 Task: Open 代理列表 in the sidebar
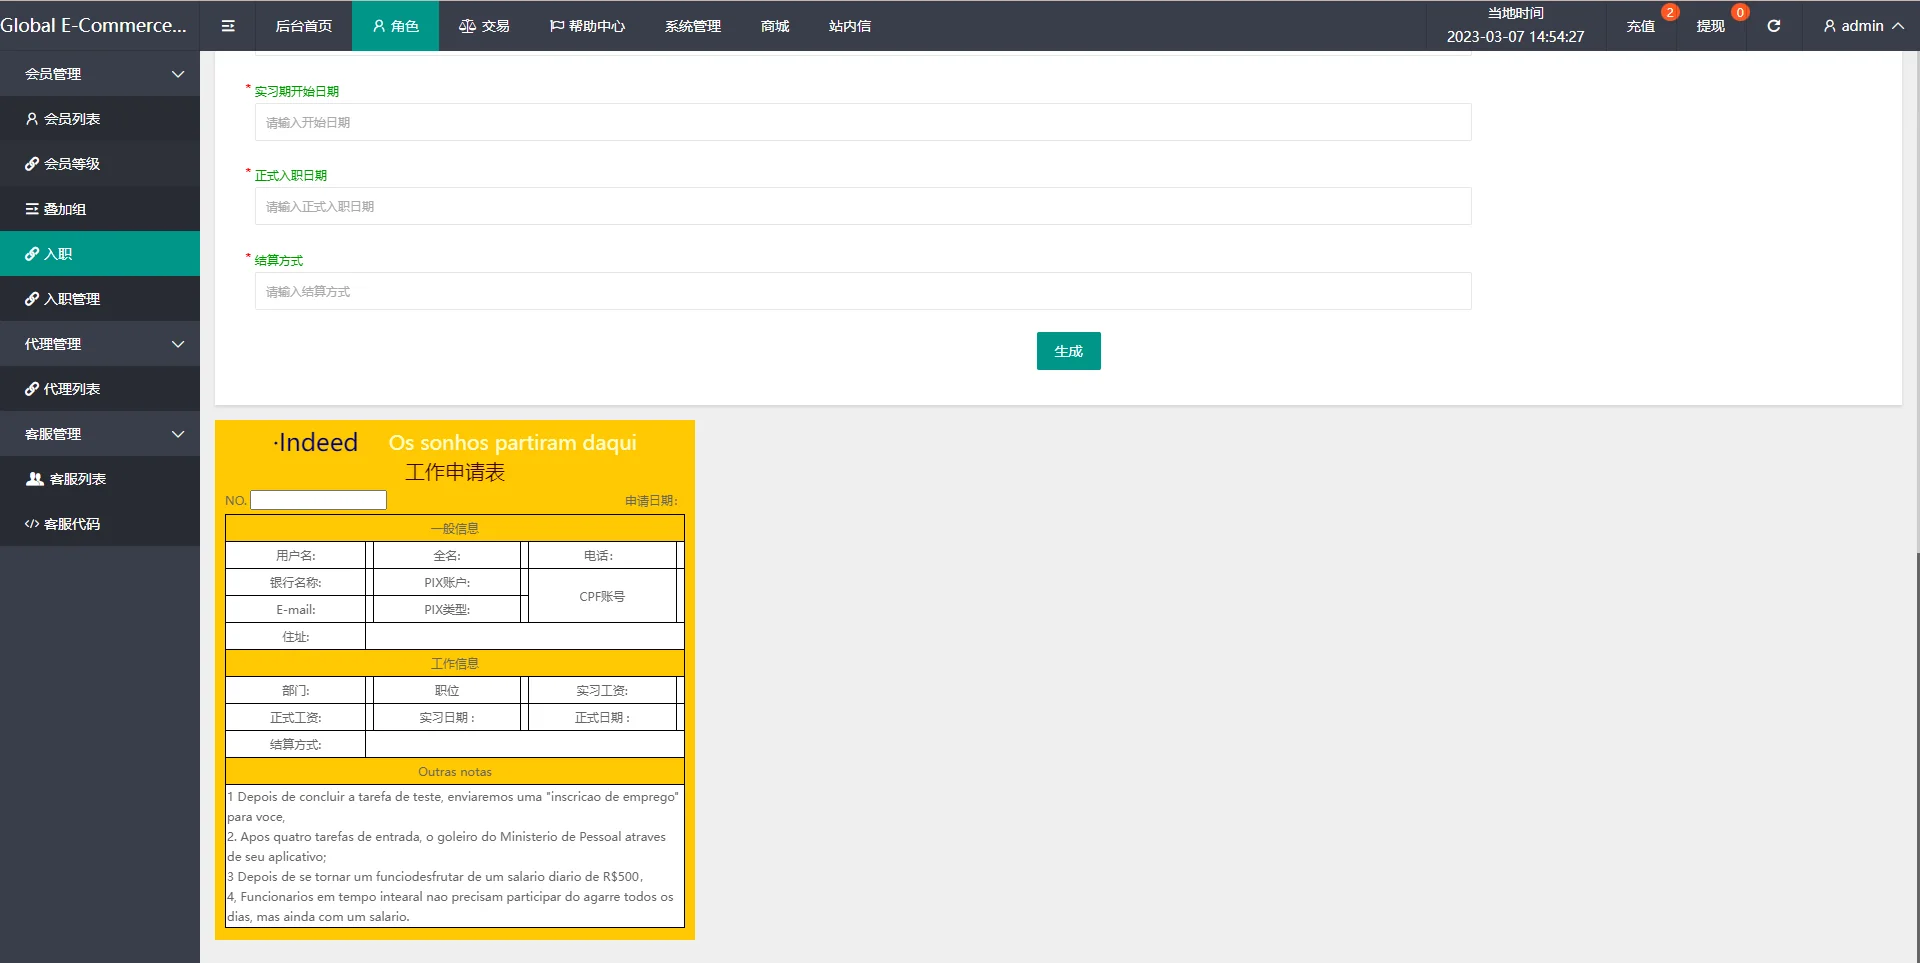tap(72, 389)
